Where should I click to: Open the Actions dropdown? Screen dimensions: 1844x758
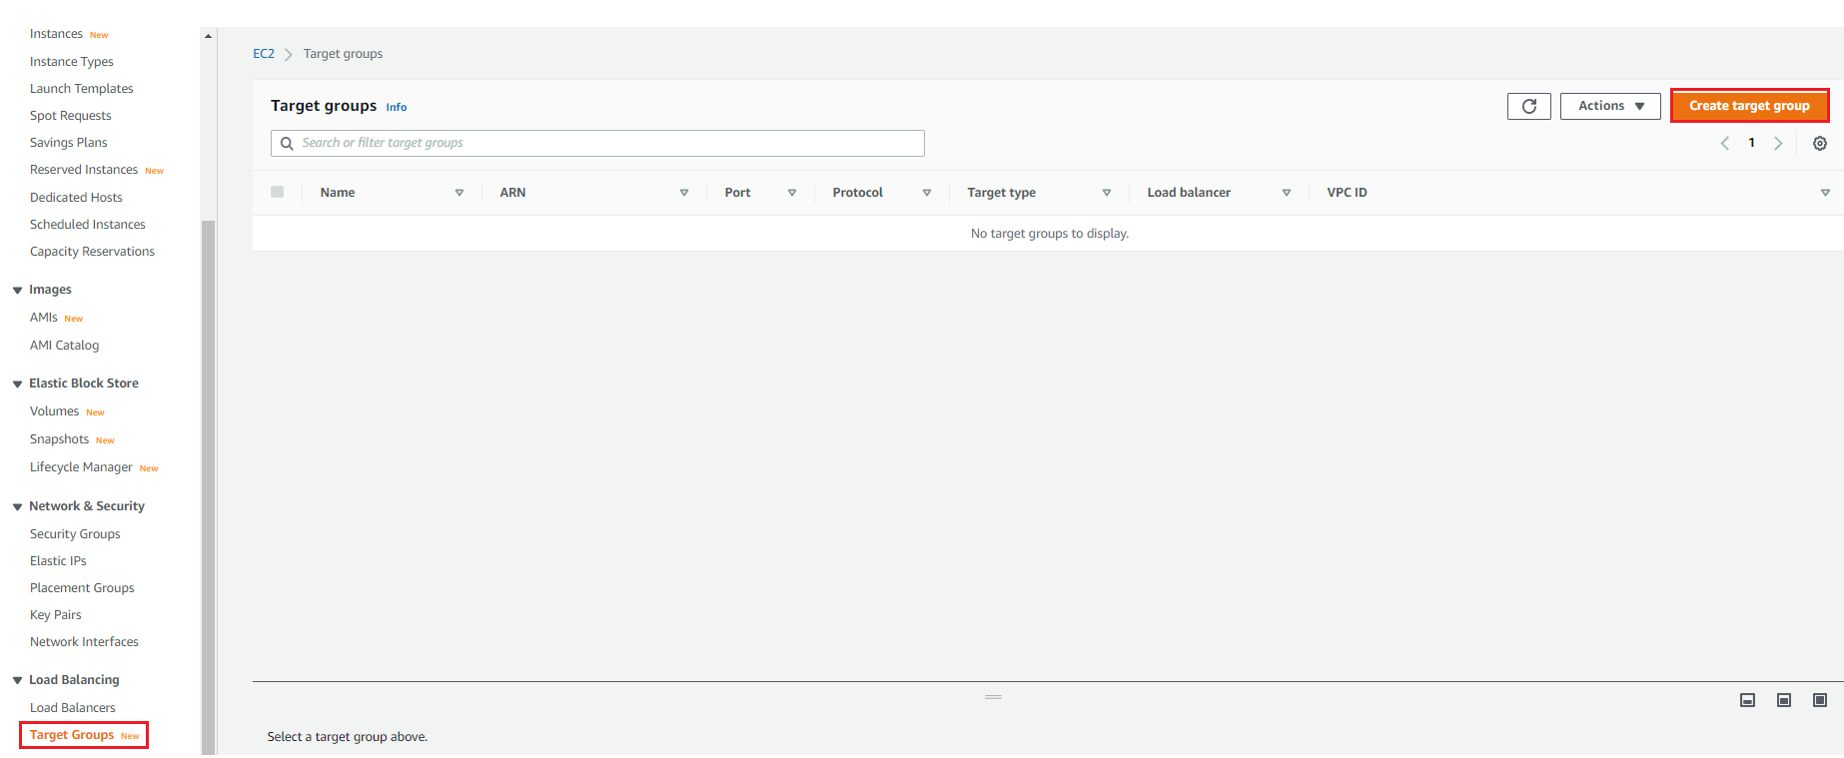click(x=1610, y=106)
